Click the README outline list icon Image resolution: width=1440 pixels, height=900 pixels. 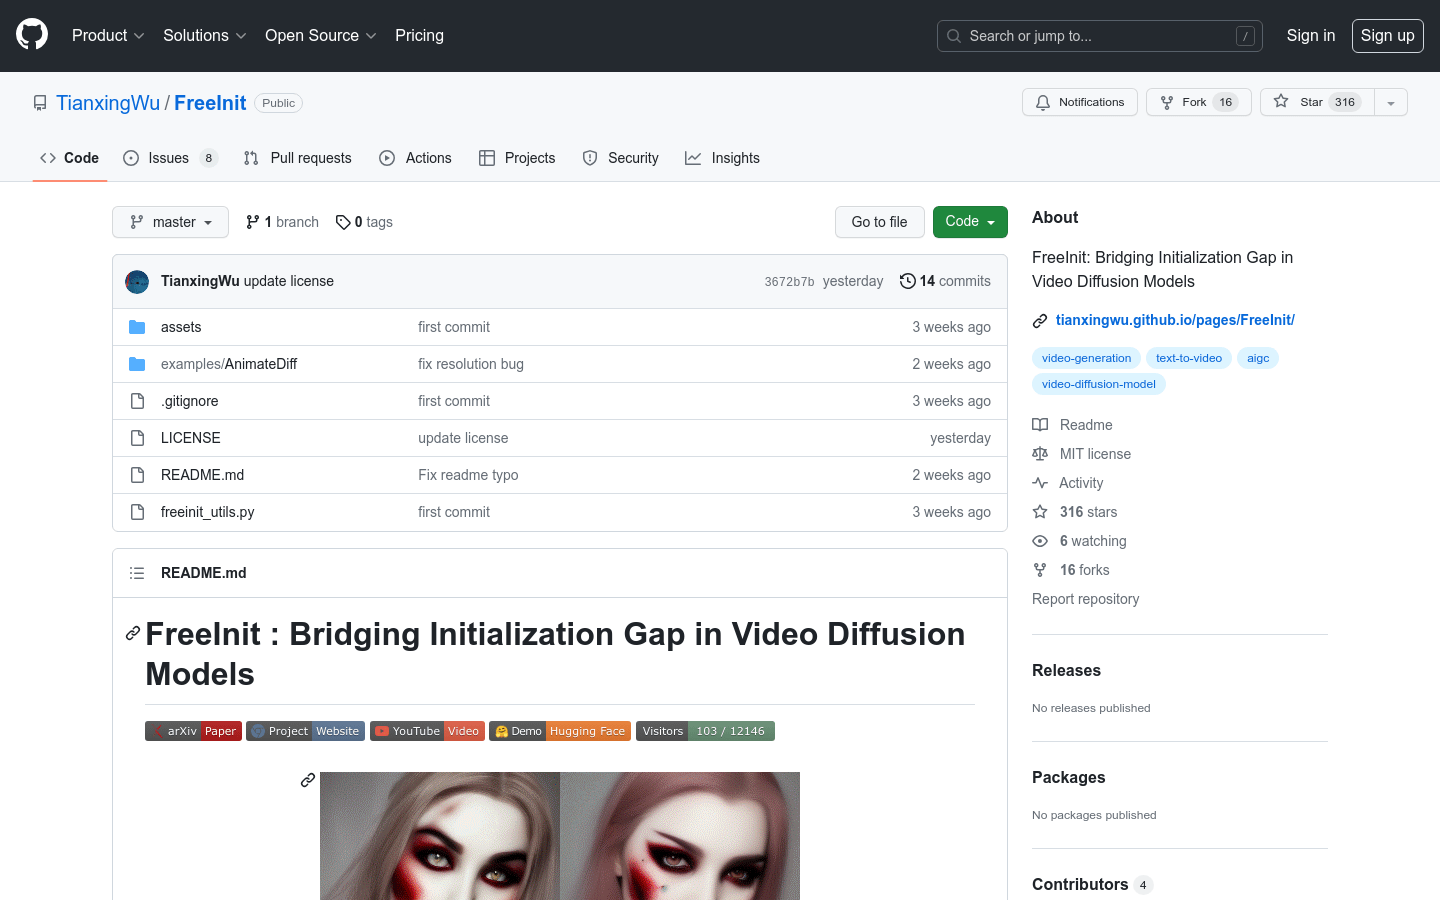137,573
